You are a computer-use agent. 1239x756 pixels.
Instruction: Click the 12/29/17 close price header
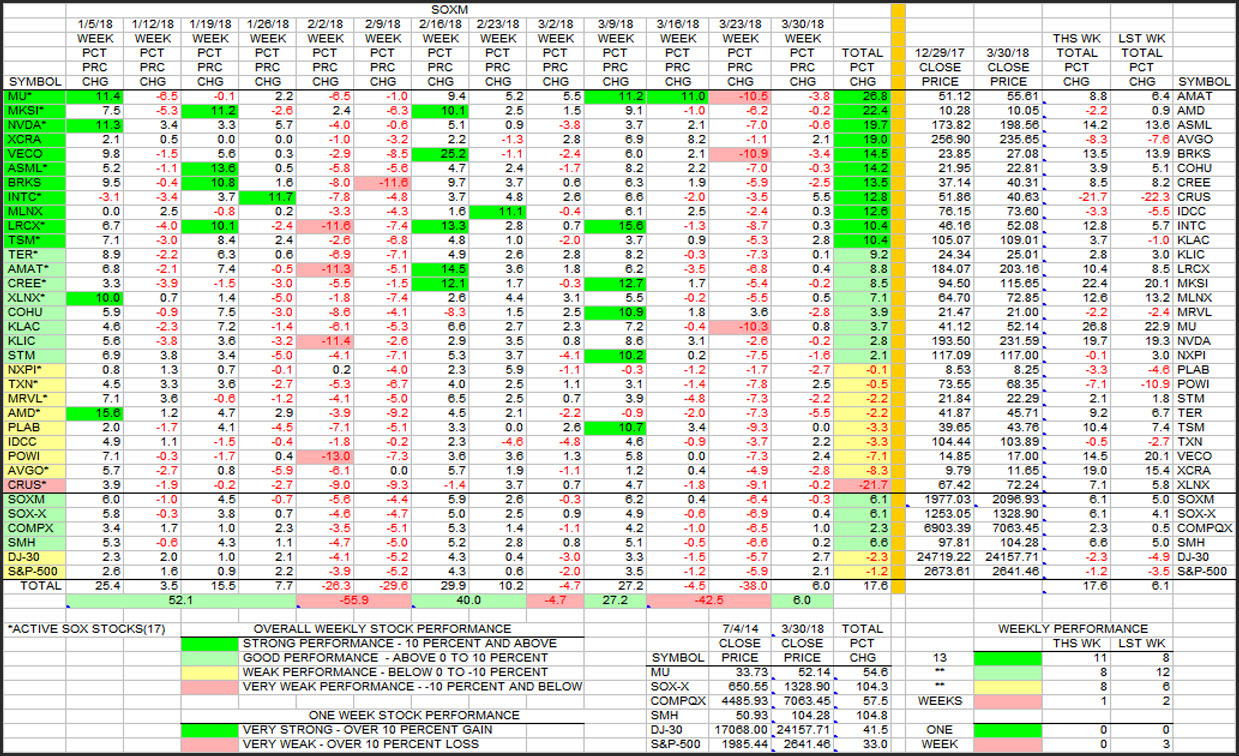tap(937, 53)
